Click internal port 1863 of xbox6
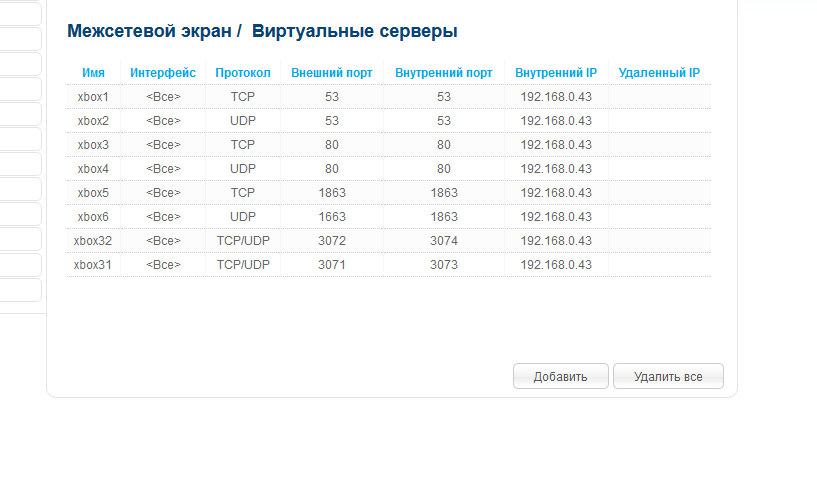817x481 pixels. 444,217
